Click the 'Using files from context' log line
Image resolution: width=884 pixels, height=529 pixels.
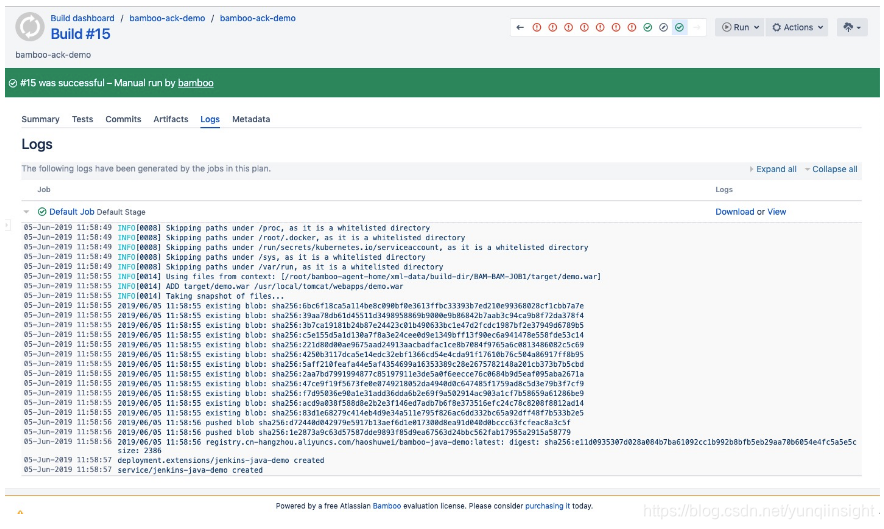[x=312, y=276]
